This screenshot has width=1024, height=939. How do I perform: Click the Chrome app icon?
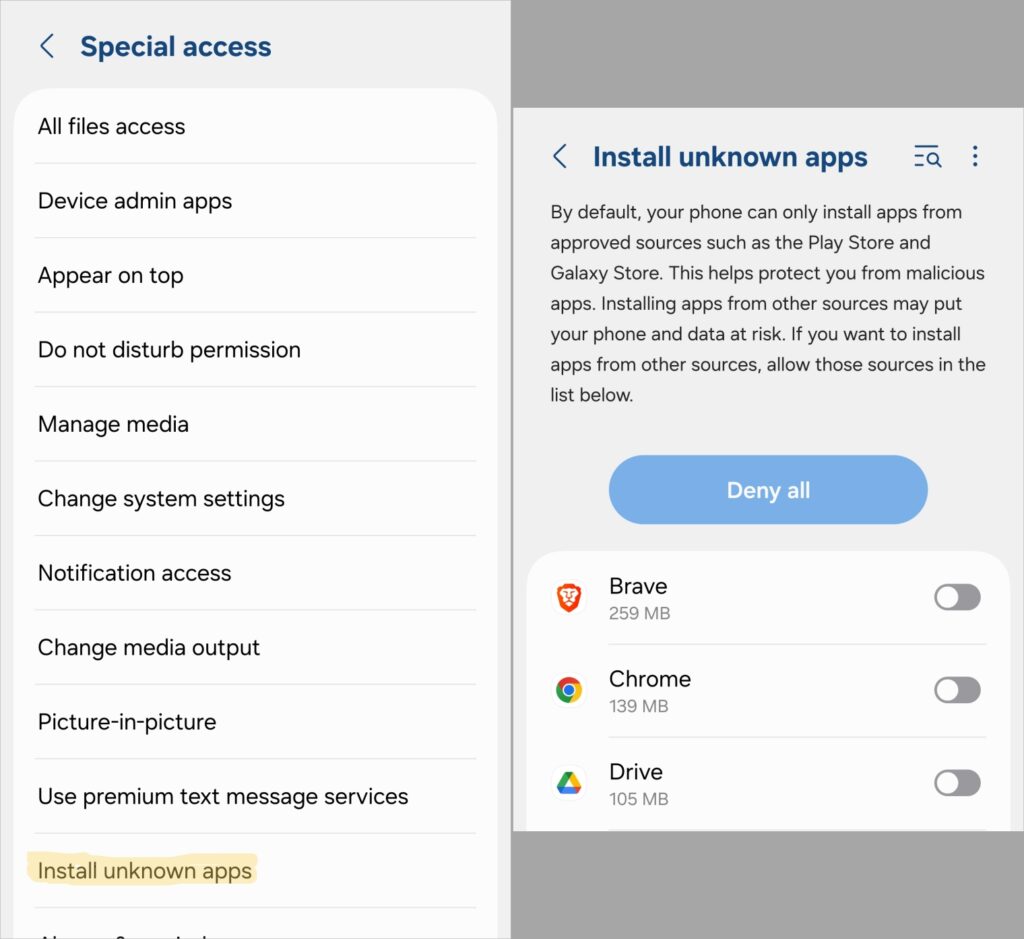tap(569, 690)
